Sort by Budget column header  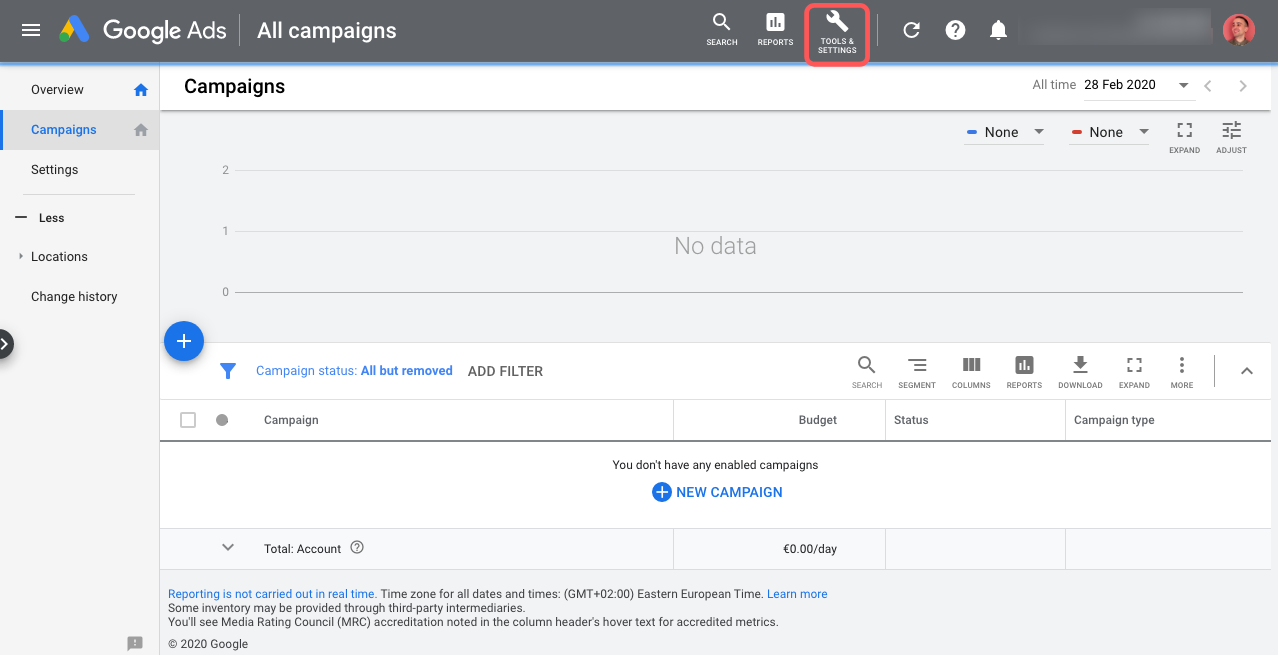click(817, 420)
